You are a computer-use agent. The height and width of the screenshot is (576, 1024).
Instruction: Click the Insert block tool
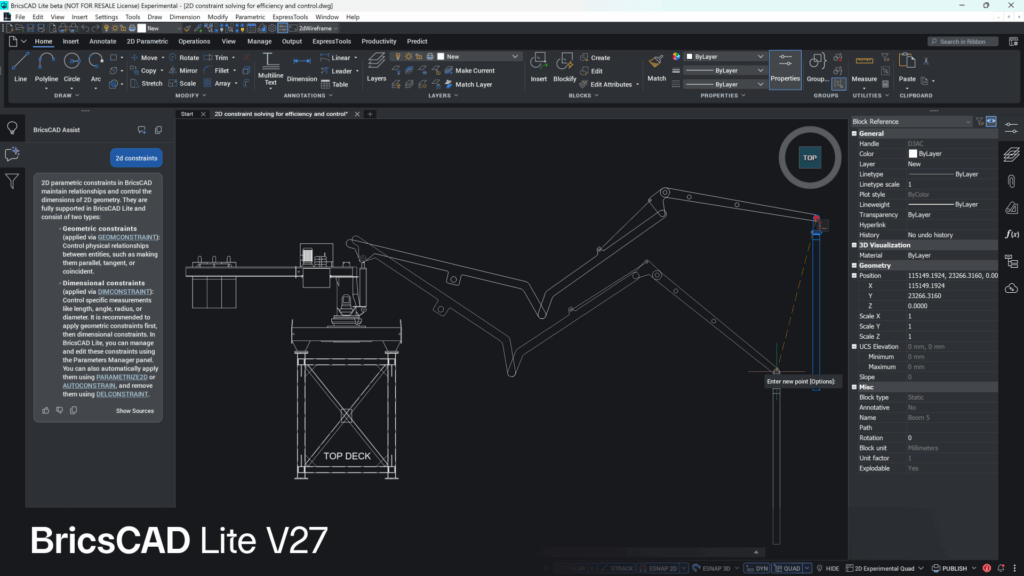(x=538, y=67)
